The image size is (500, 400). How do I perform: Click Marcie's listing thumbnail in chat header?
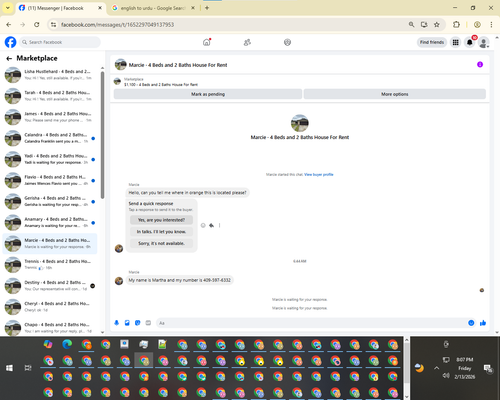coord(121,65)
